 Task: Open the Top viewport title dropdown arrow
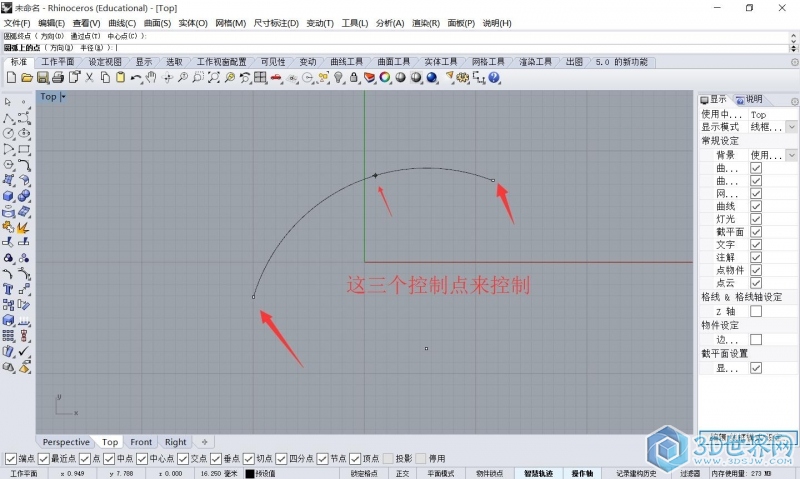(63, 96)
